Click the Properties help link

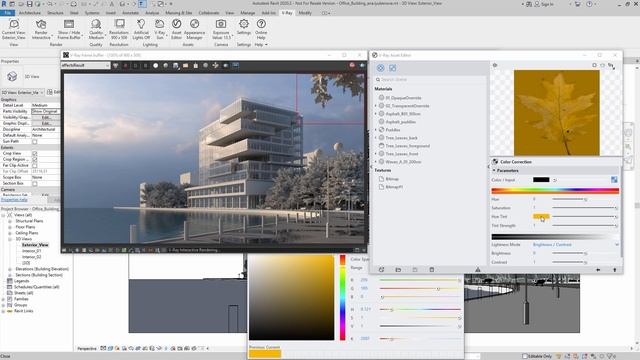coord(14,200)
